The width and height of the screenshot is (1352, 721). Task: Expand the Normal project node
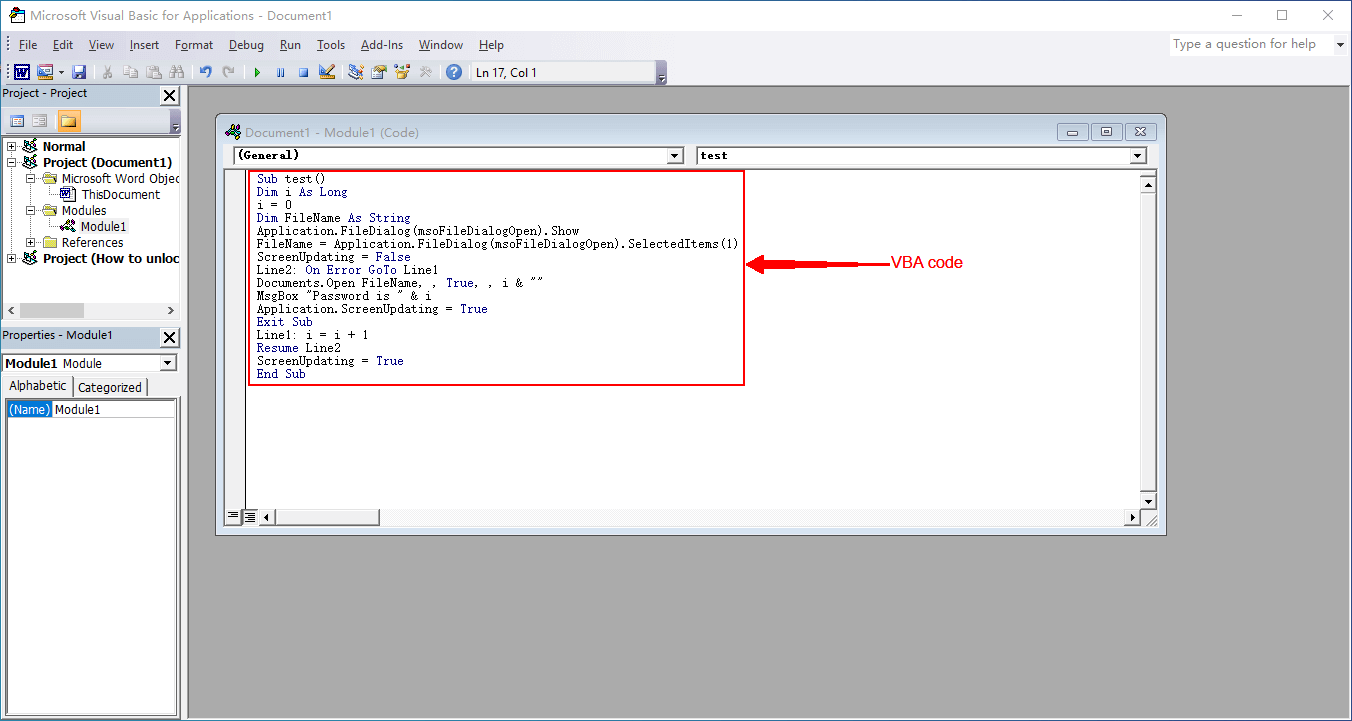[12, 146]
